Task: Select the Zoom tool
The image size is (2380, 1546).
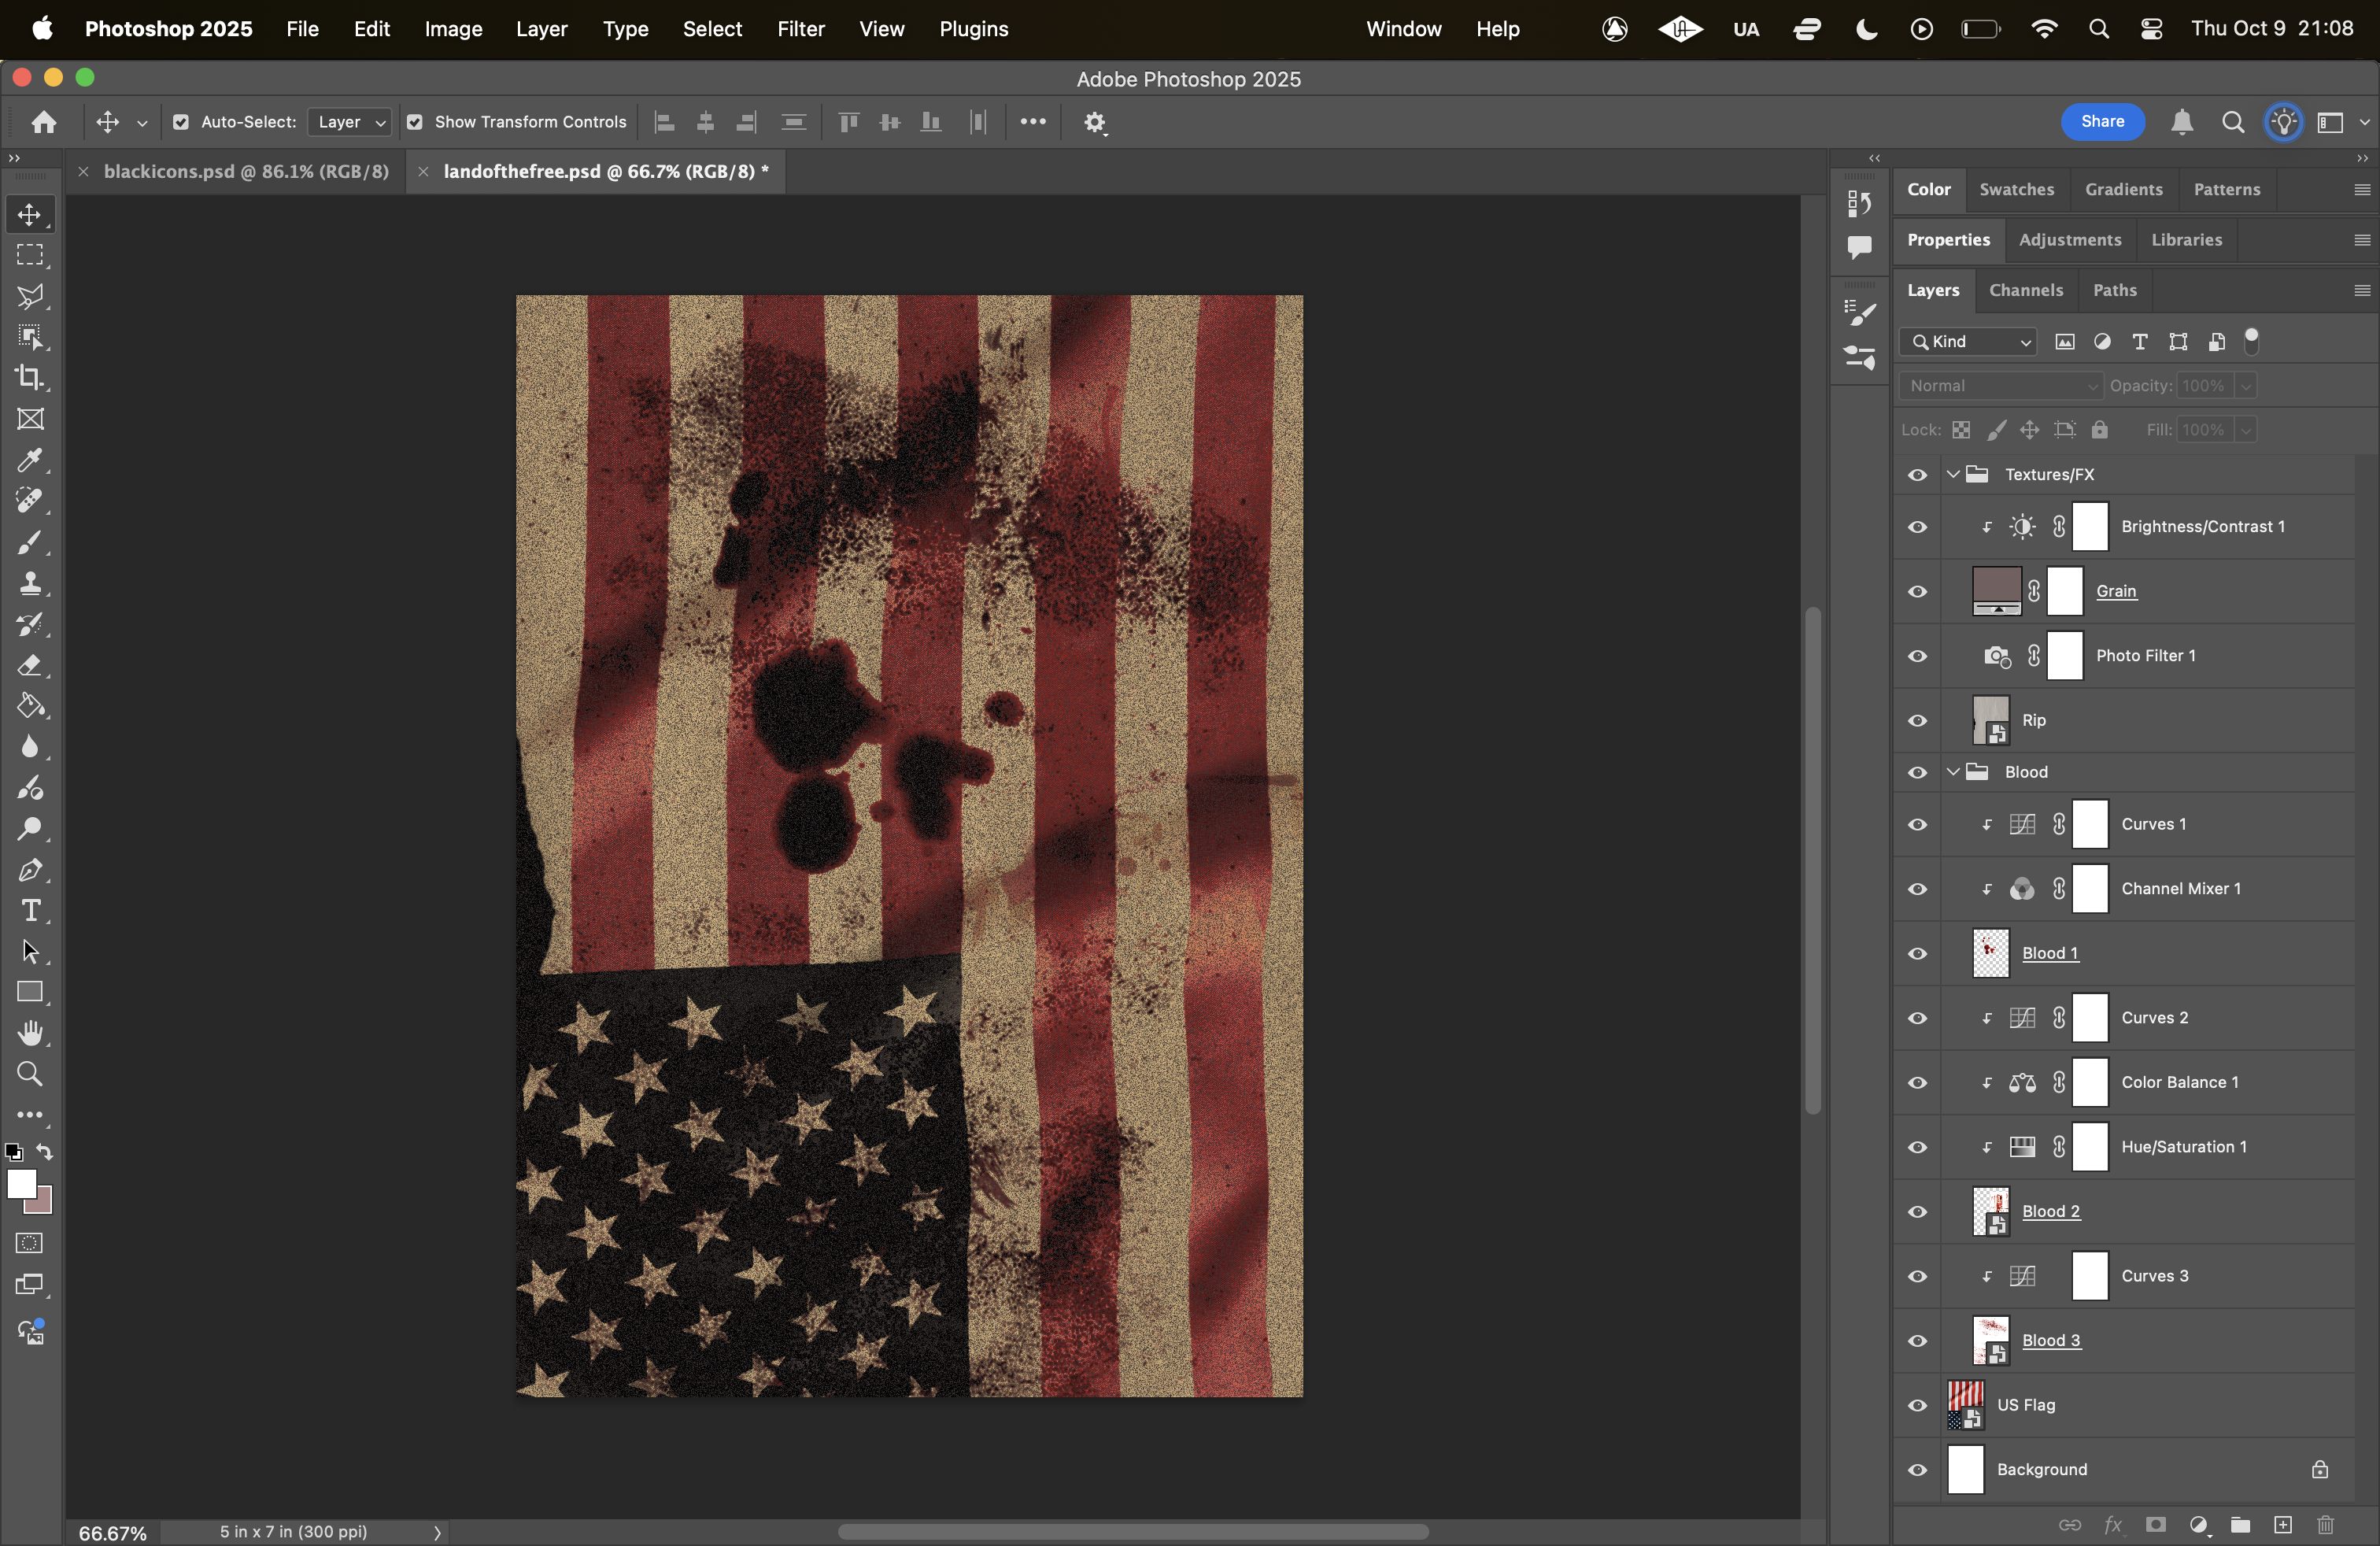Action: tap(30, 1073)
